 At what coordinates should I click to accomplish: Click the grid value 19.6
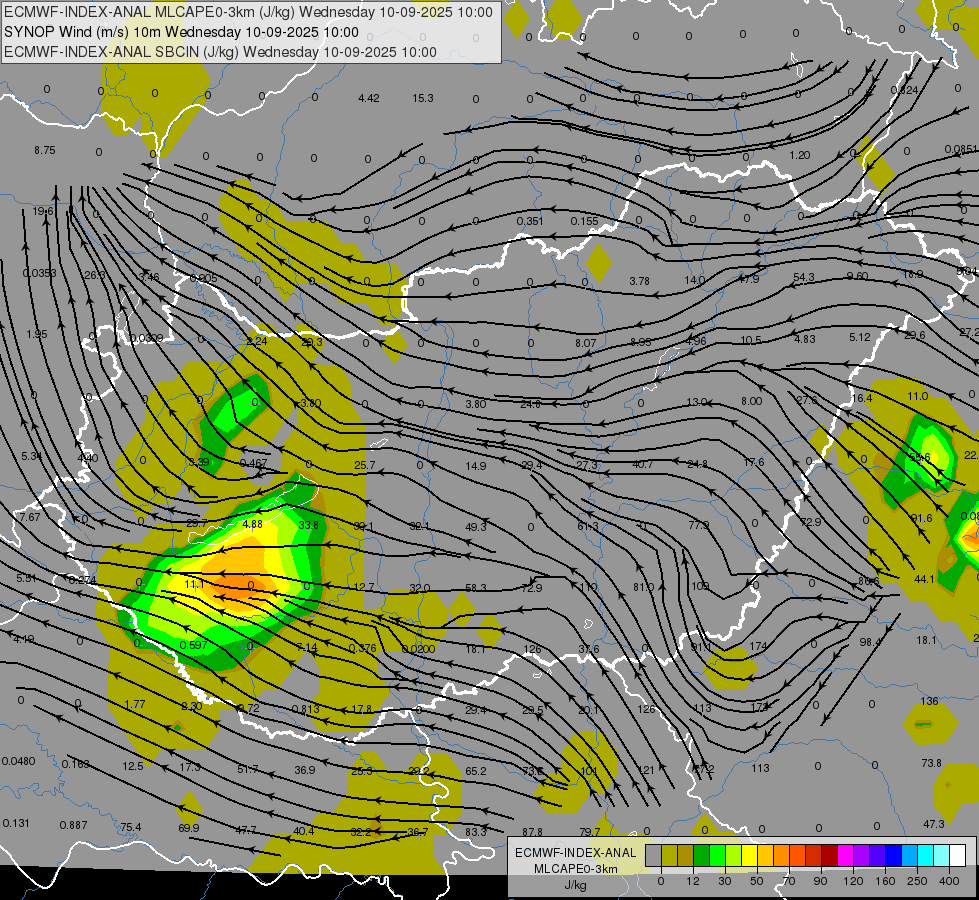click(43, 211)
